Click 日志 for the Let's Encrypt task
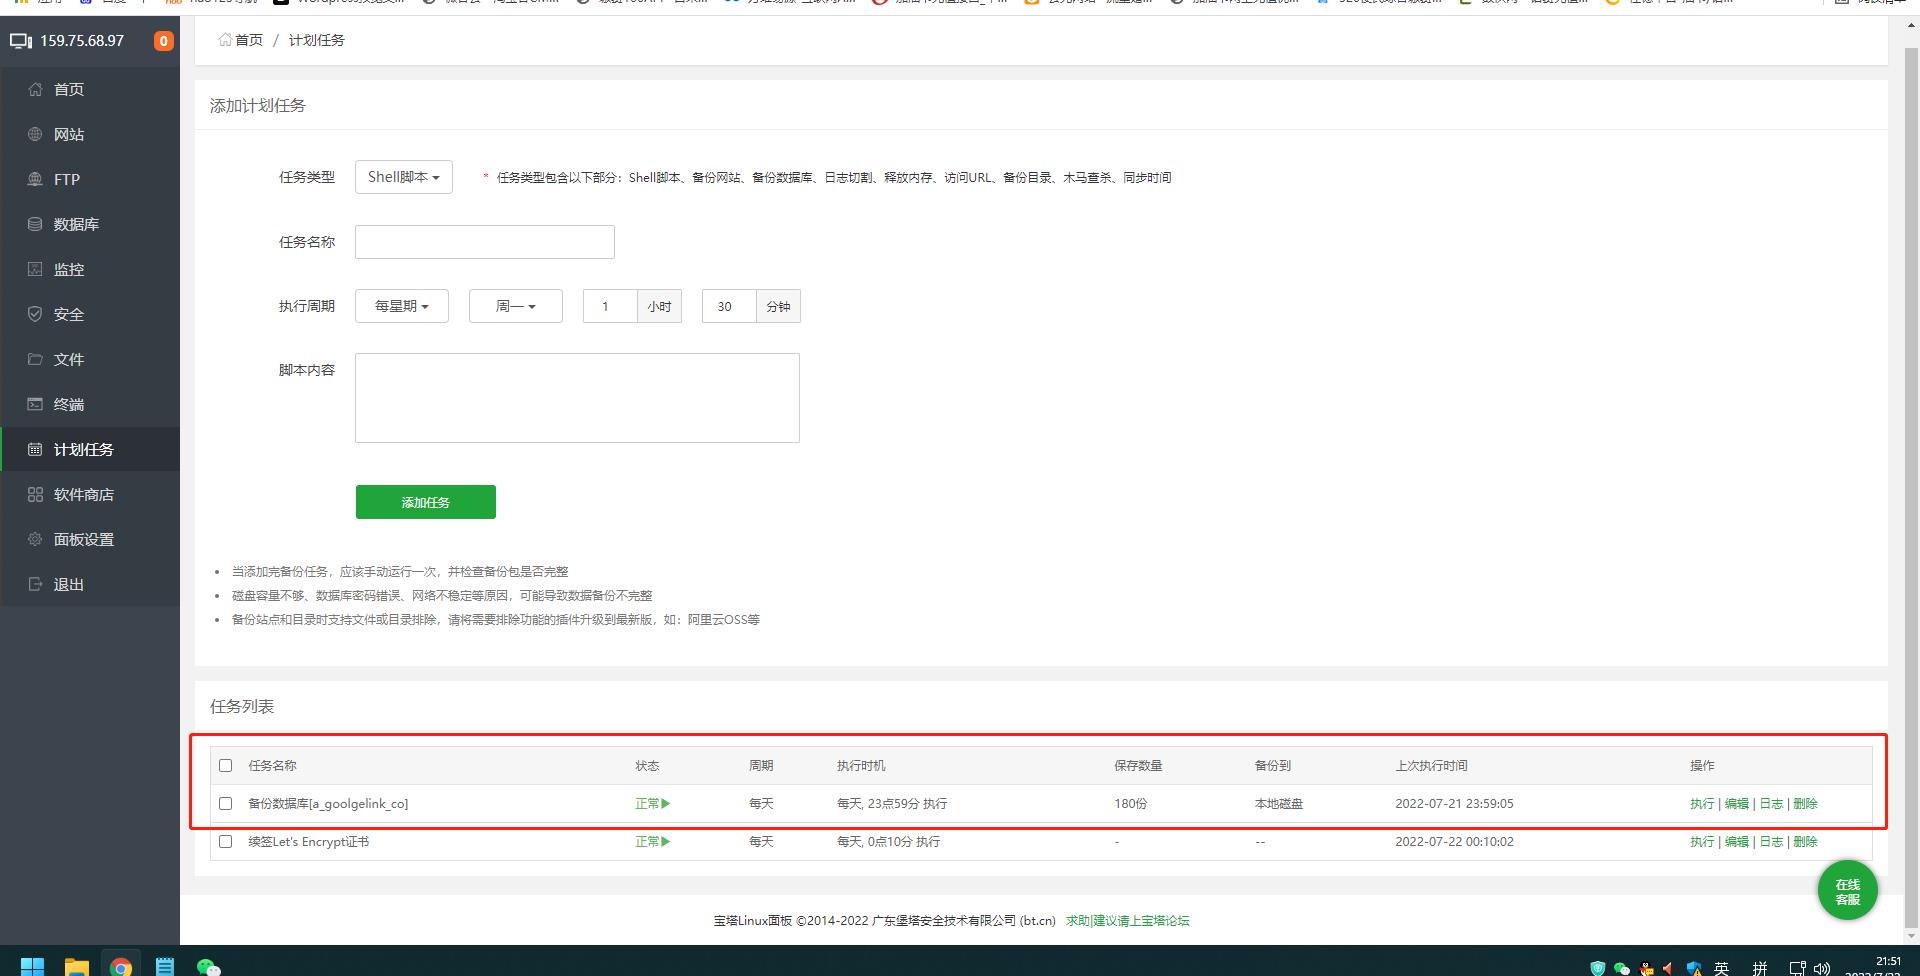This screenshot has width=1920, height=976. (x=1771, y=841)
